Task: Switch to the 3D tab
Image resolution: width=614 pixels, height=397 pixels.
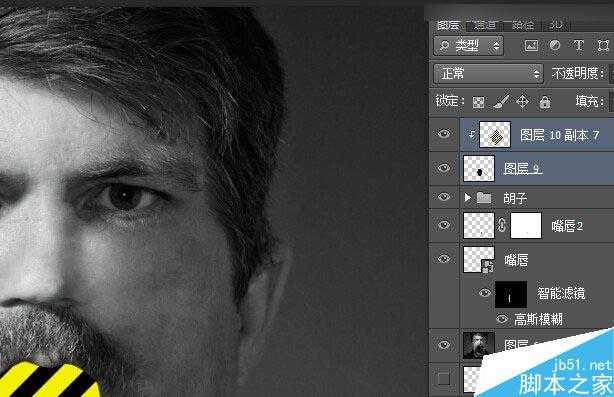Action: tap(556, 25)
